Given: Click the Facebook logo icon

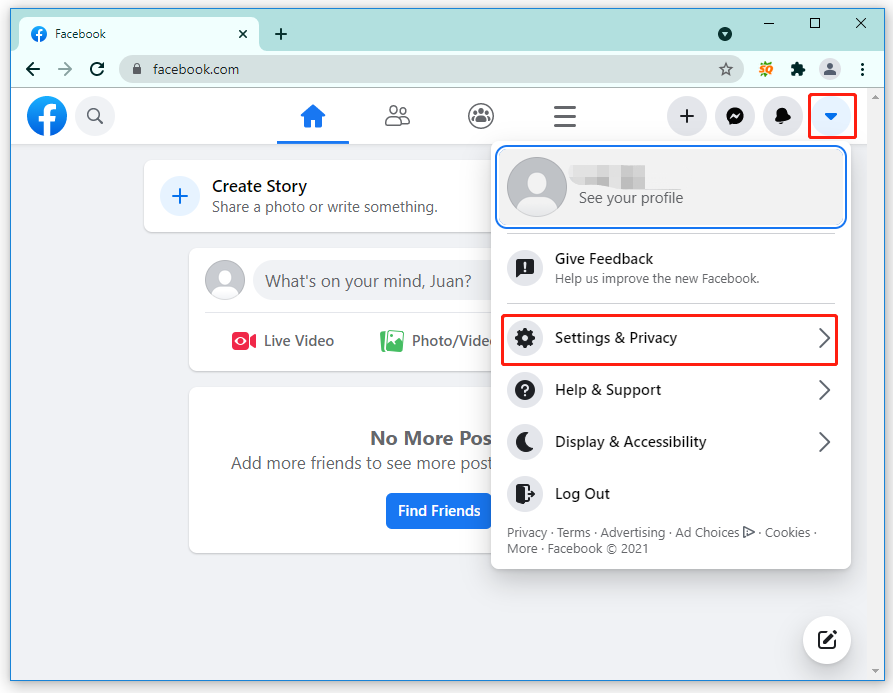Looking at the screenshot, I should coord(47,116).
